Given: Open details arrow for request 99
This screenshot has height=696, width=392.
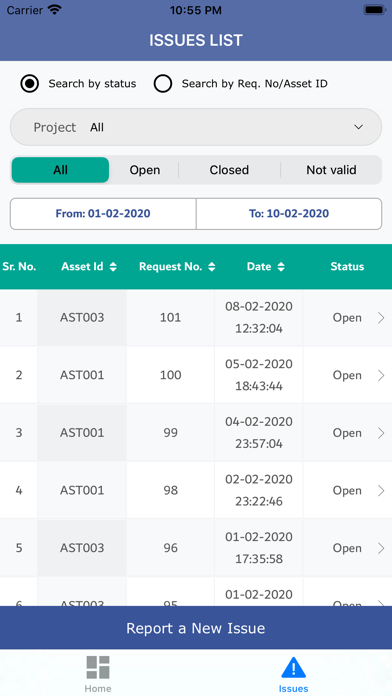Looking at the screenshot, I should tap(381, 433).
